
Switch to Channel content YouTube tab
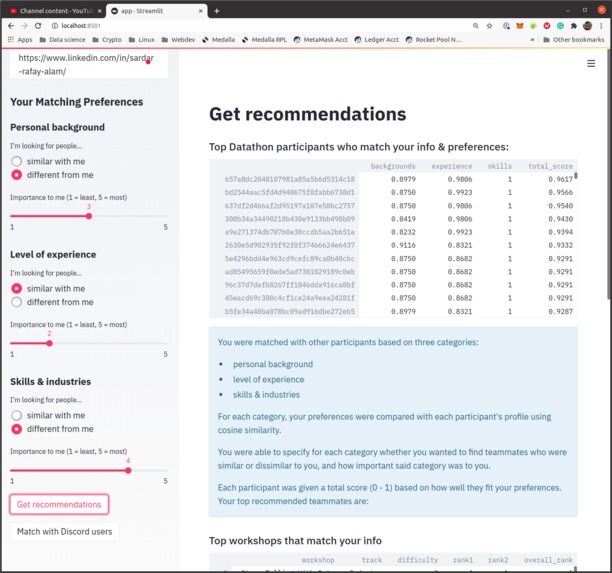pyautogui.click(x=53, y=11)
